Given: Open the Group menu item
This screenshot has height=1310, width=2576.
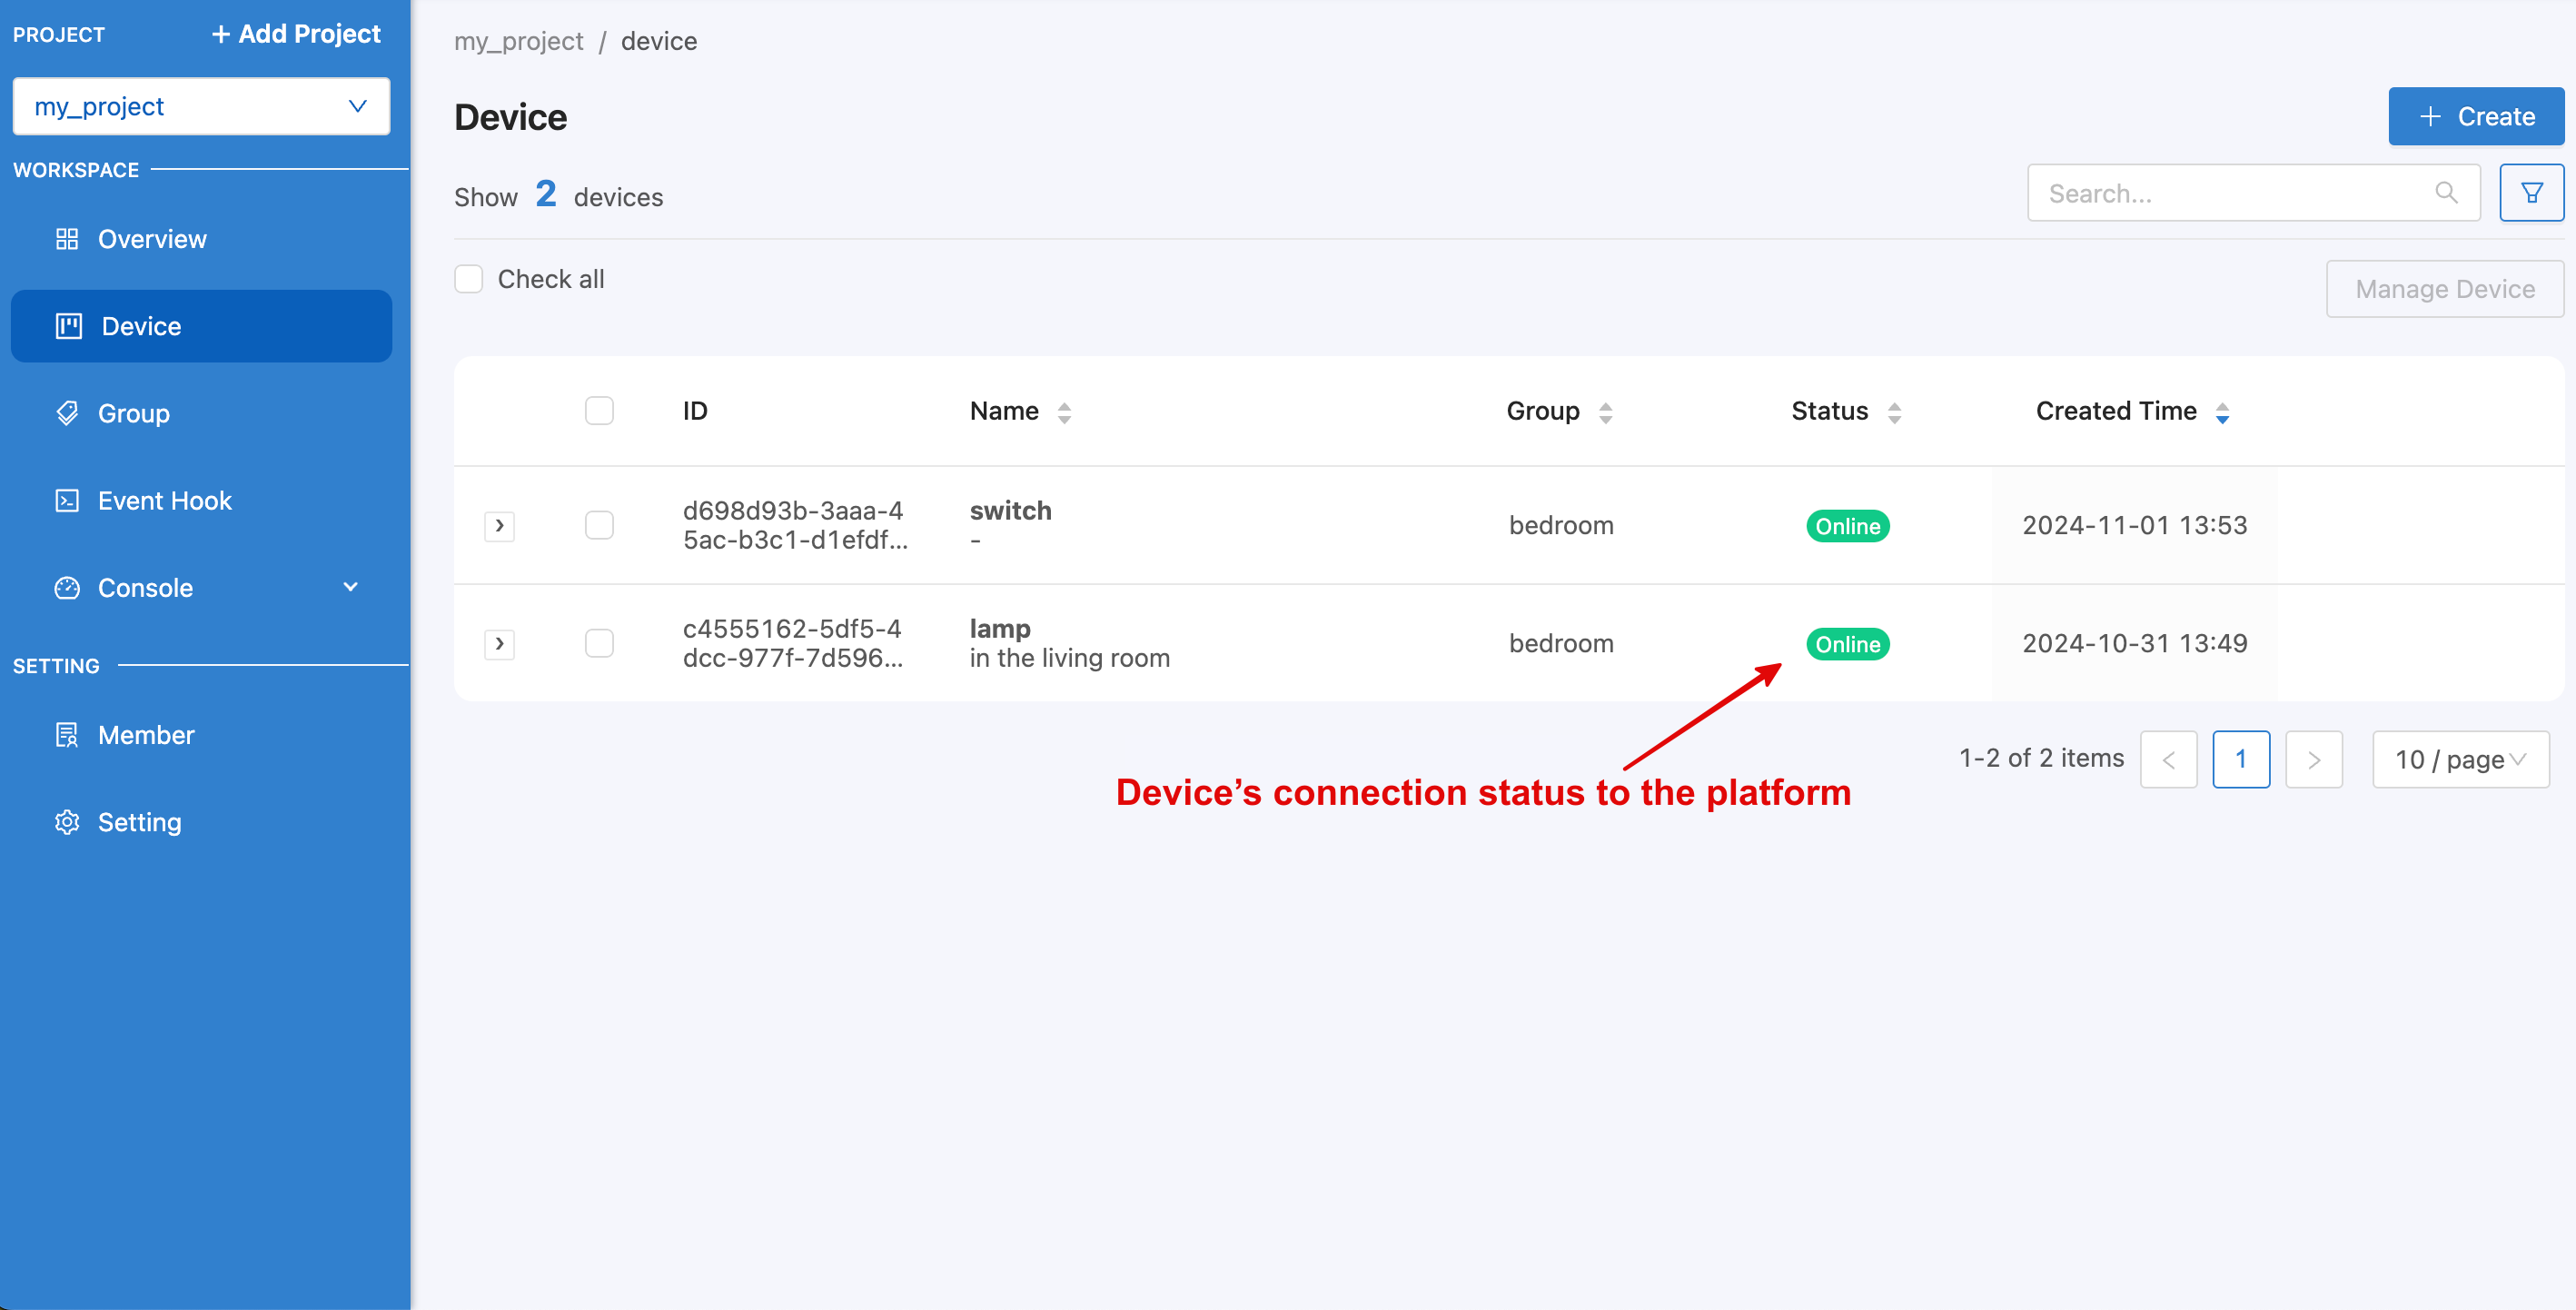Looking at the screenshot, I should point(201,413).
